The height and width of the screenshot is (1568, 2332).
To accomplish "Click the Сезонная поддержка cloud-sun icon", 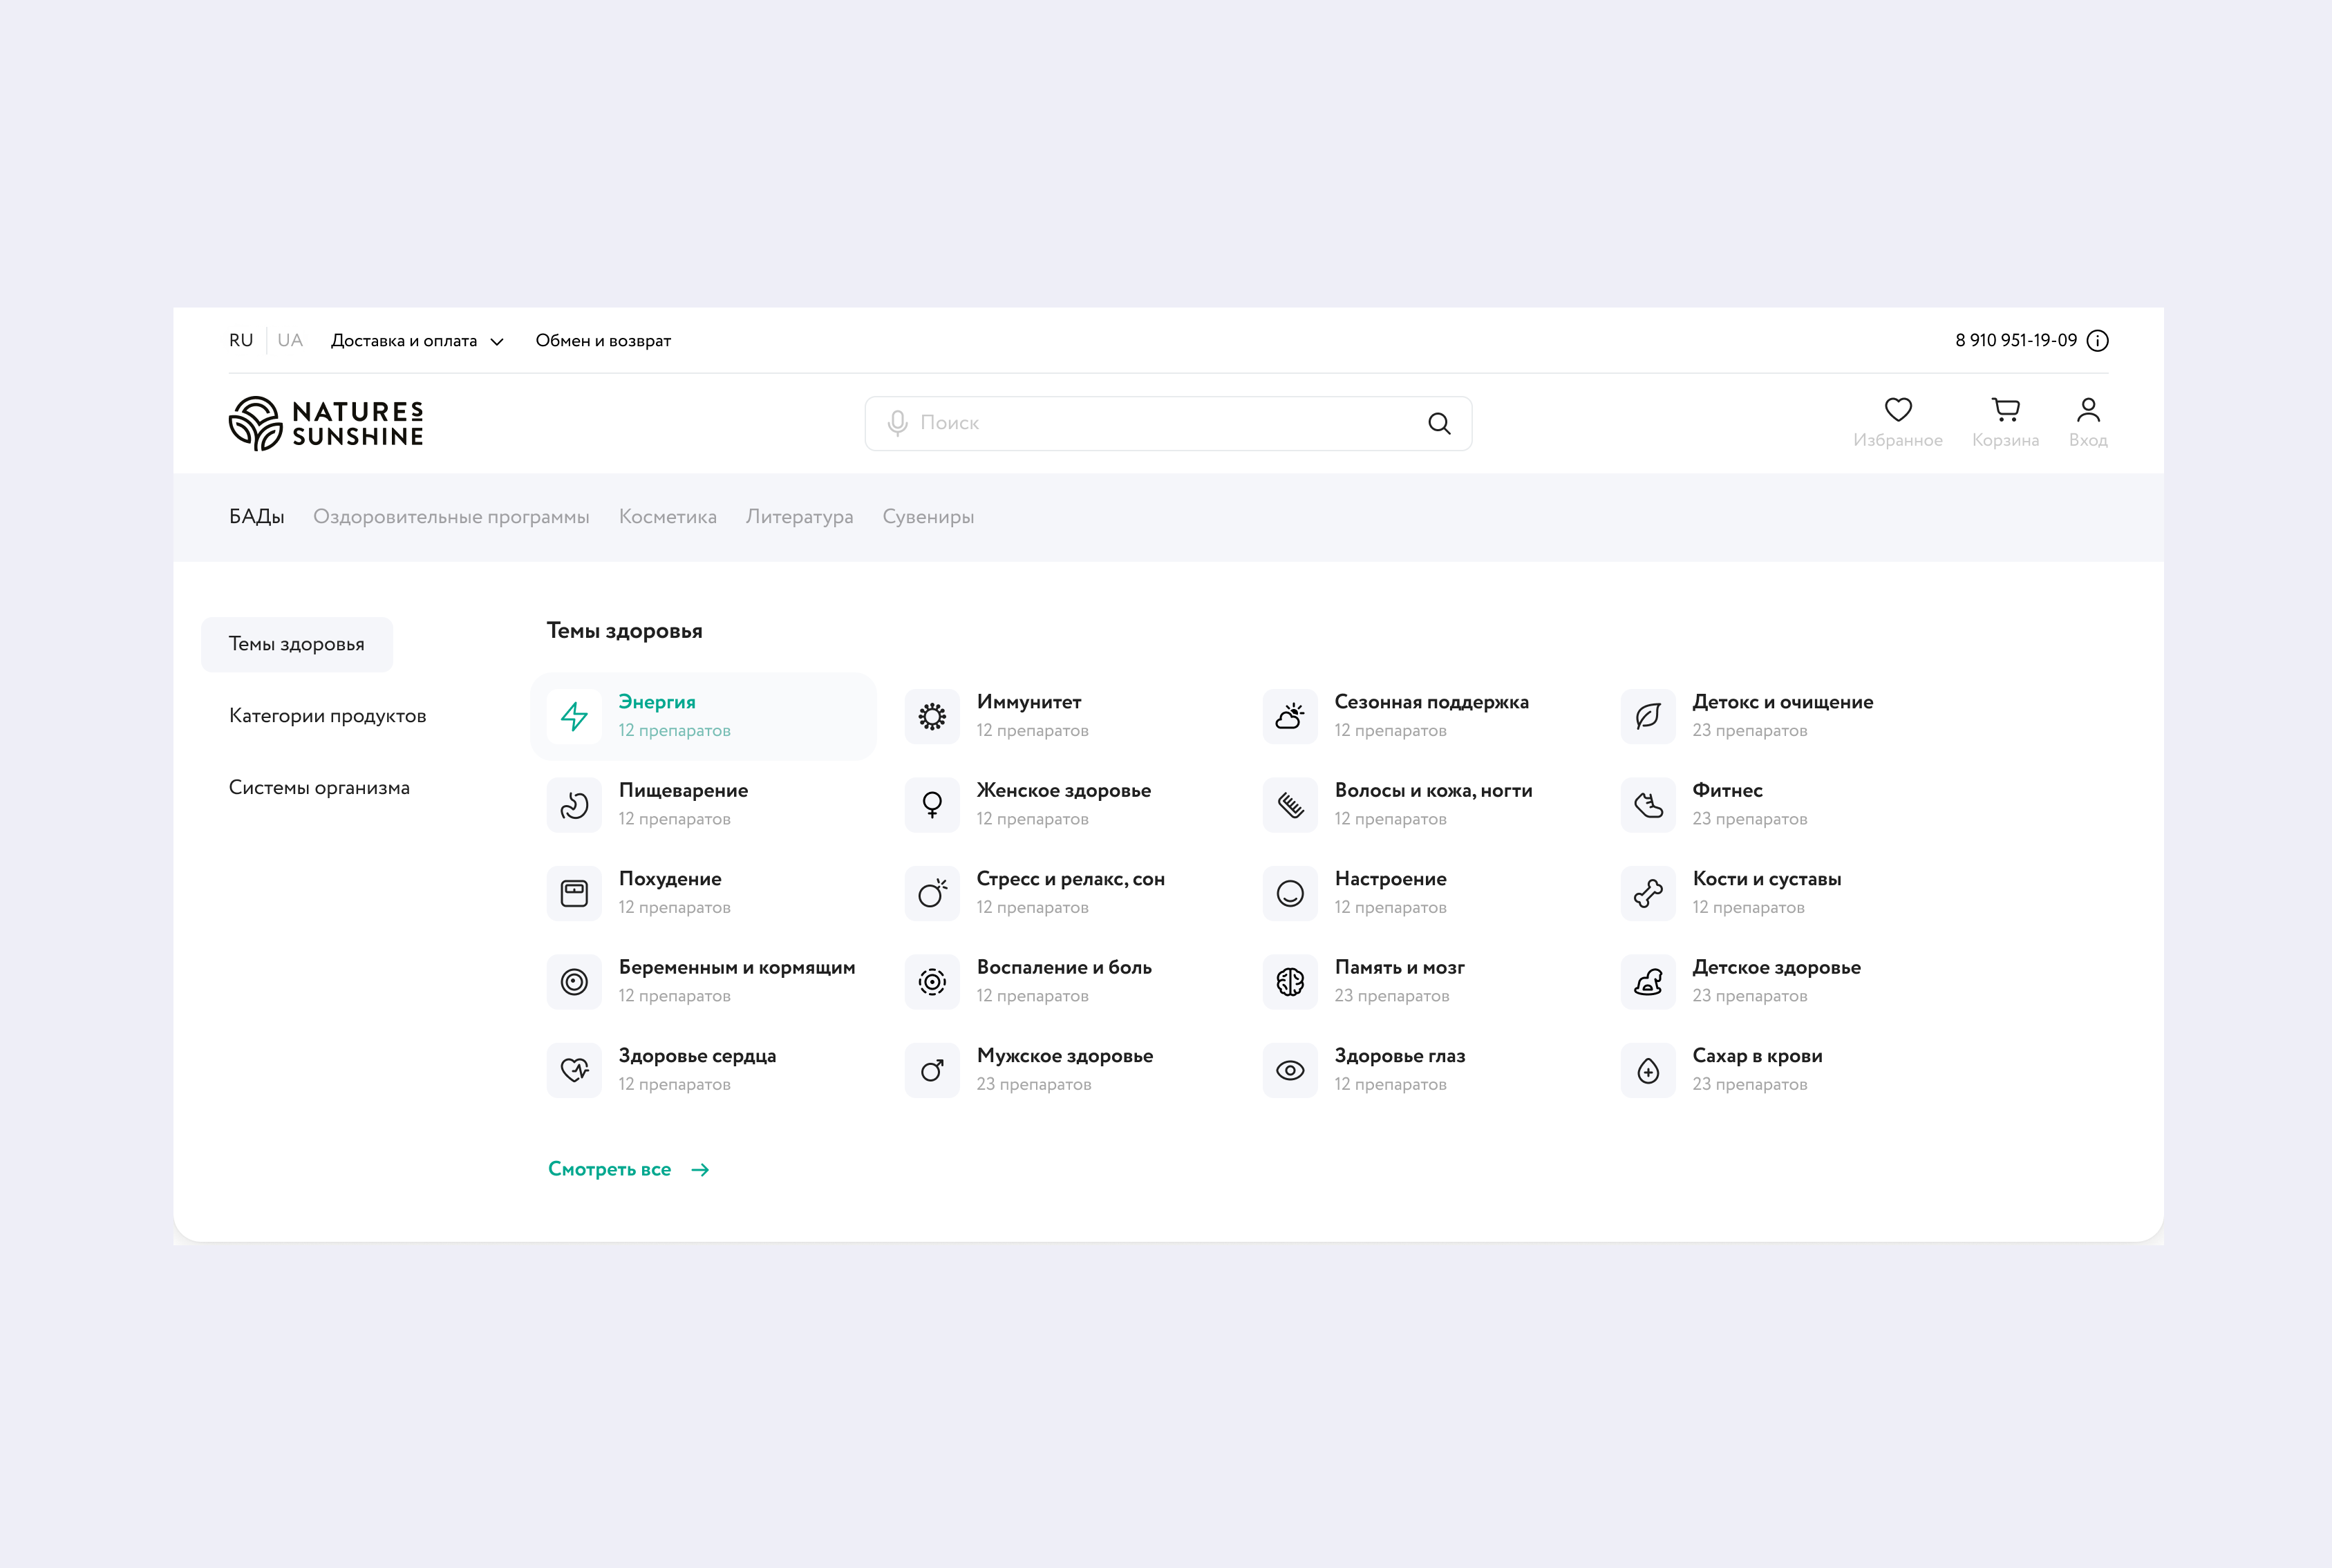I will pyautogui.click(x=1290, y=716).
